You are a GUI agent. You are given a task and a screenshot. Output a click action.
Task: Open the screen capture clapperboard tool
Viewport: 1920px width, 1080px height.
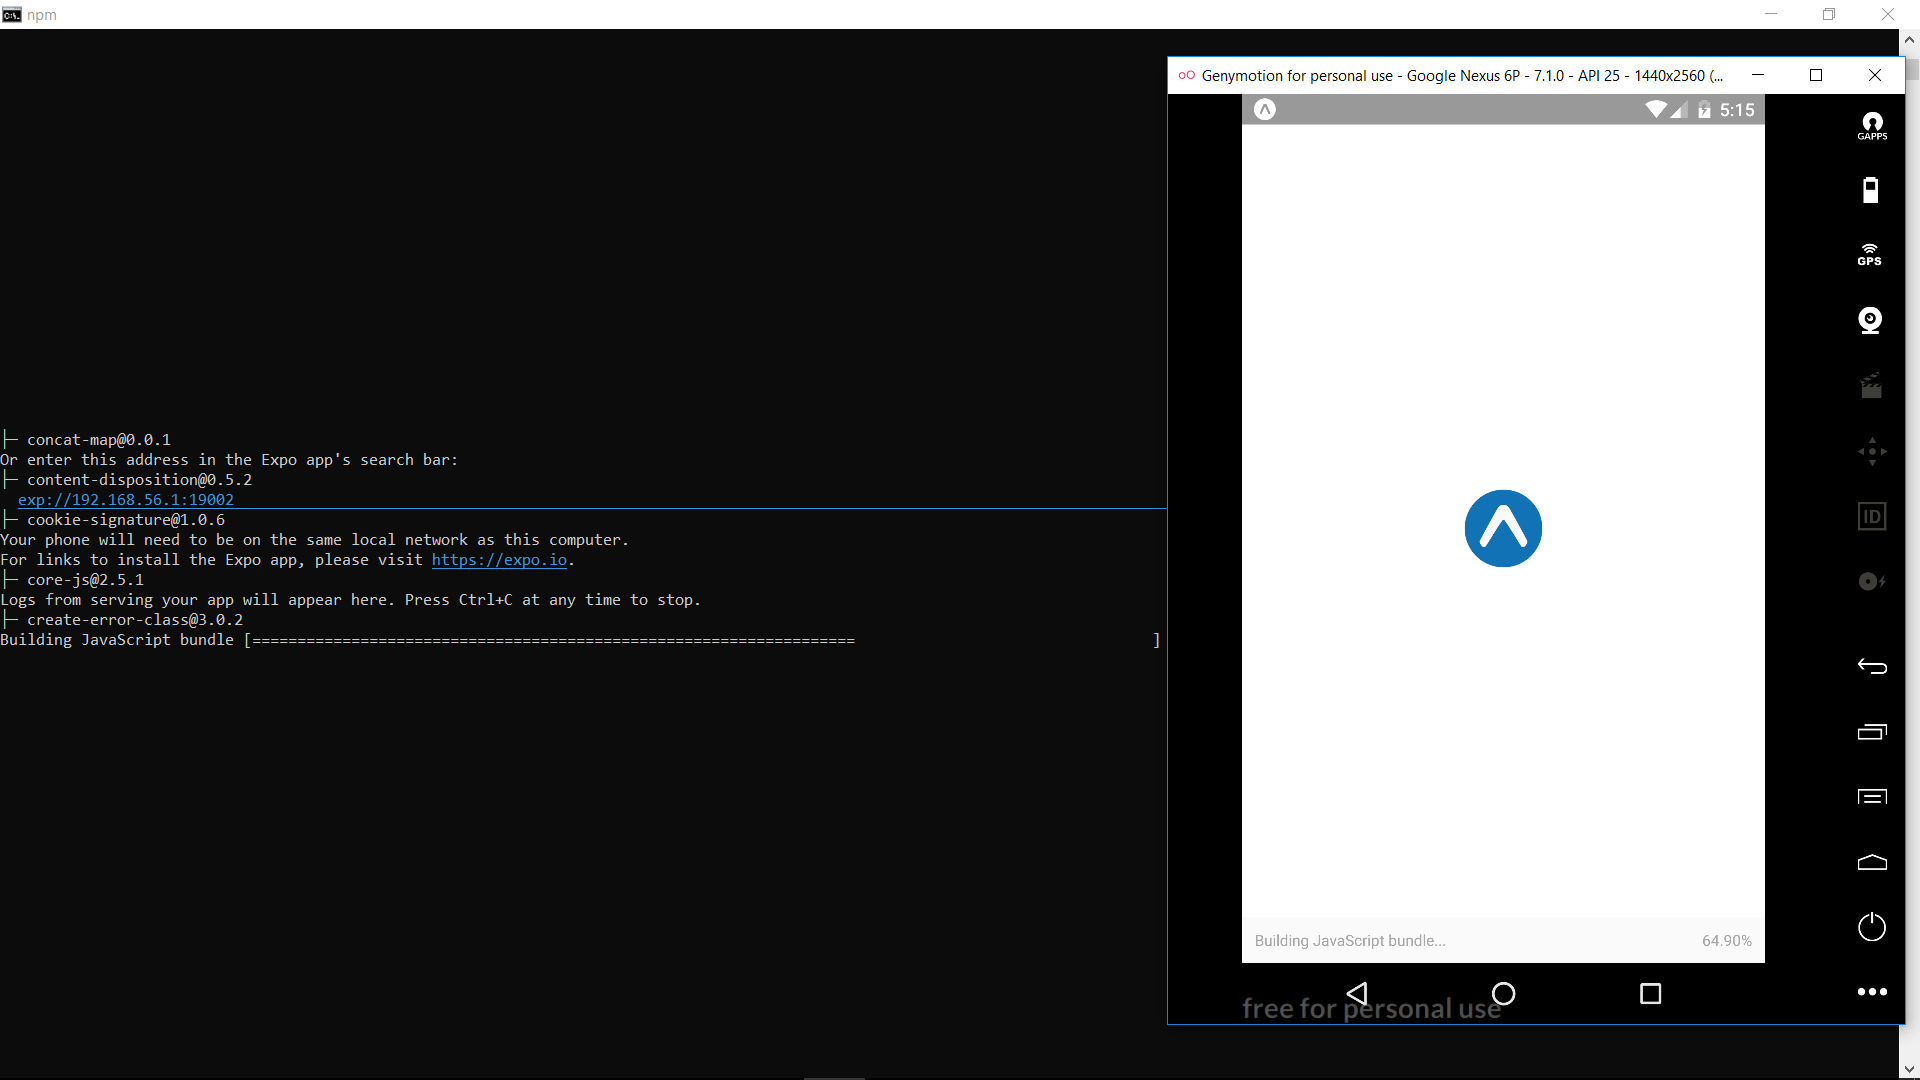[x=1871, y=385]
